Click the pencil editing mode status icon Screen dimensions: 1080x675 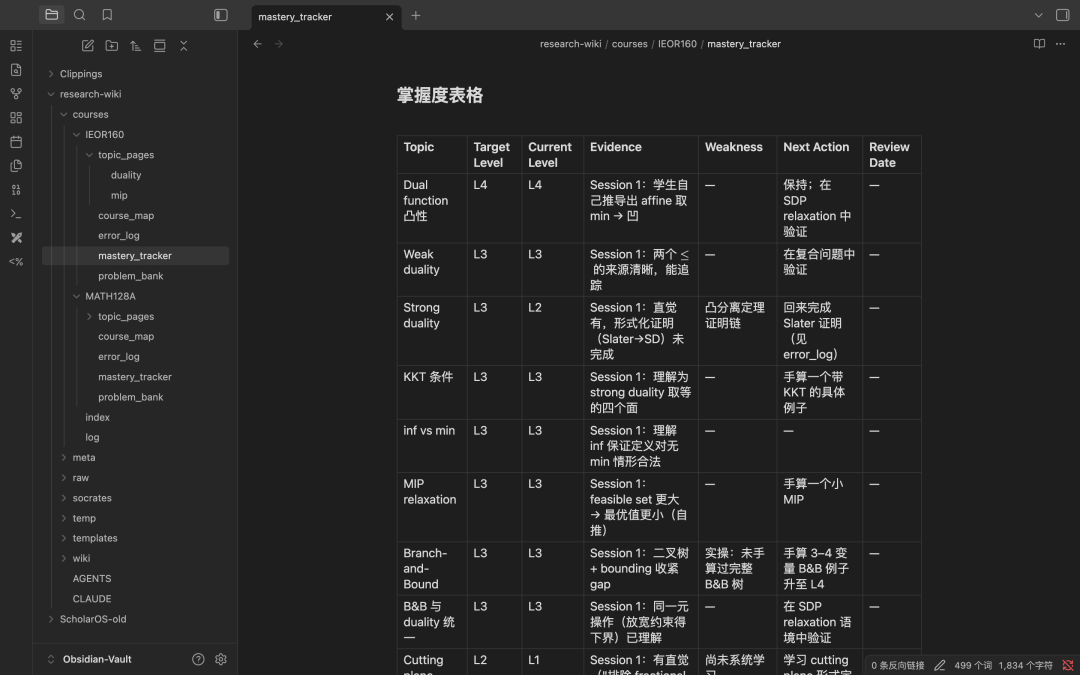(x=939, y=665)
